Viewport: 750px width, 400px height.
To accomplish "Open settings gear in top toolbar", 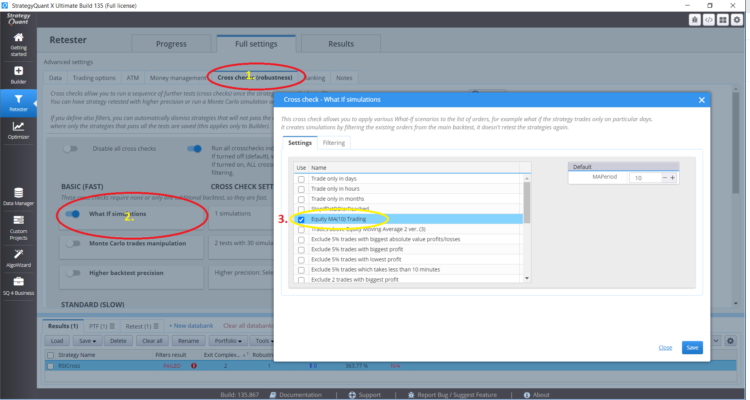I will coord(737,20).
